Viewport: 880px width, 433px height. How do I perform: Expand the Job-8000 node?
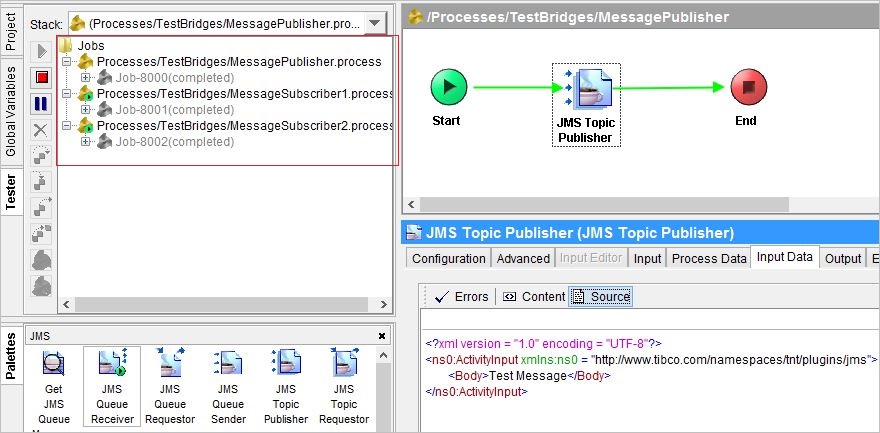[85, 77]
